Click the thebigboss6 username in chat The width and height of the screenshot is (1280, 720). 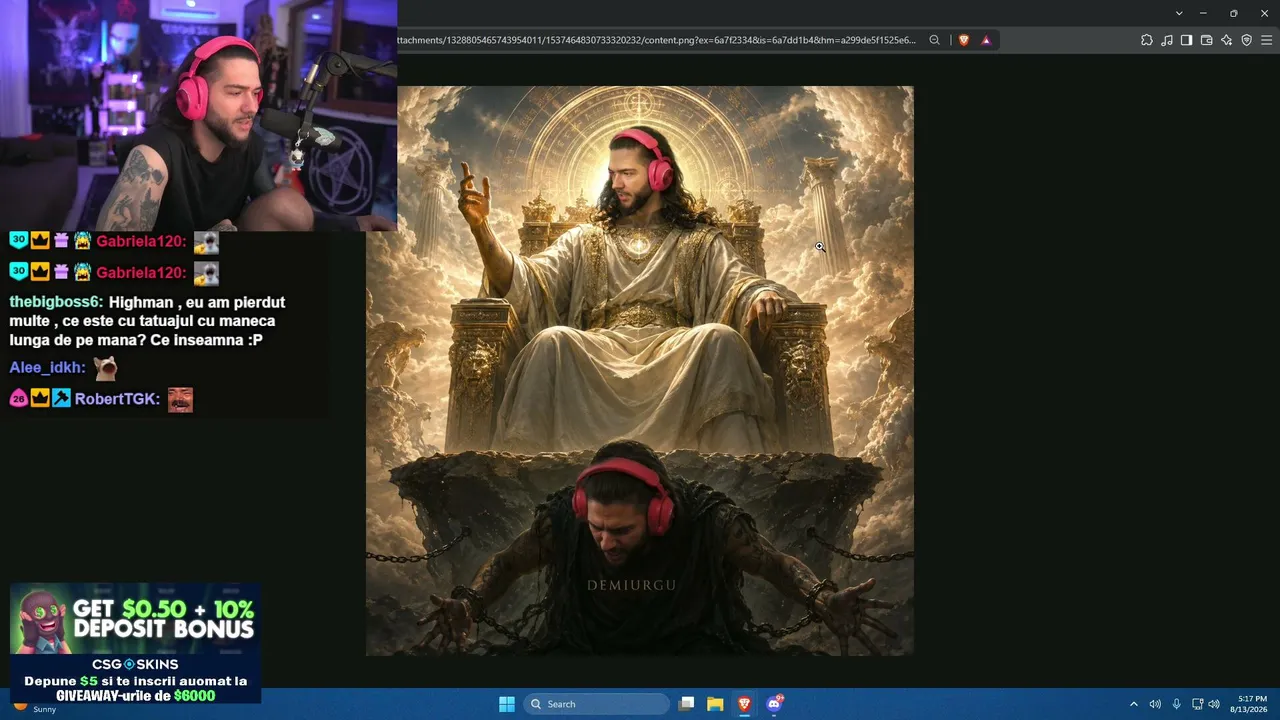click(54, 302)
